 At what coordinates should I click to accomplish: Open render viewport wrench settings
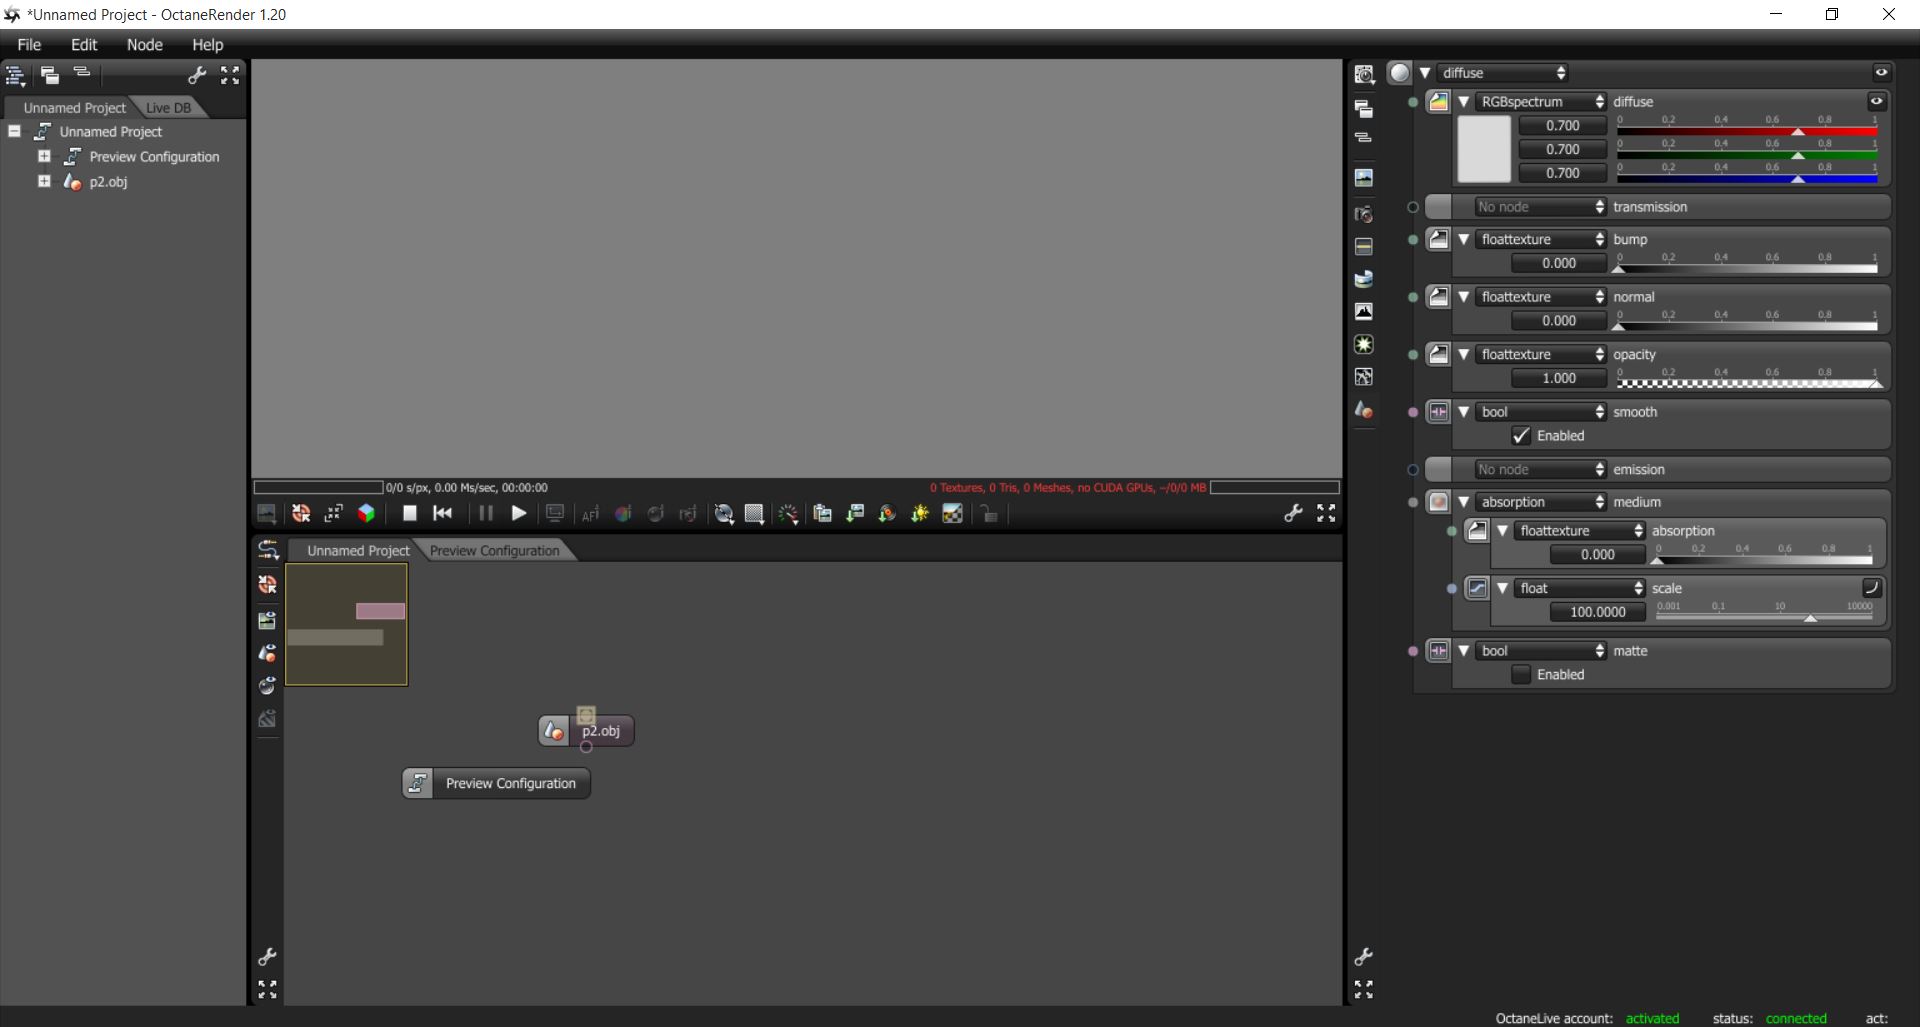pyautogui.click(x=1293, y=513)
